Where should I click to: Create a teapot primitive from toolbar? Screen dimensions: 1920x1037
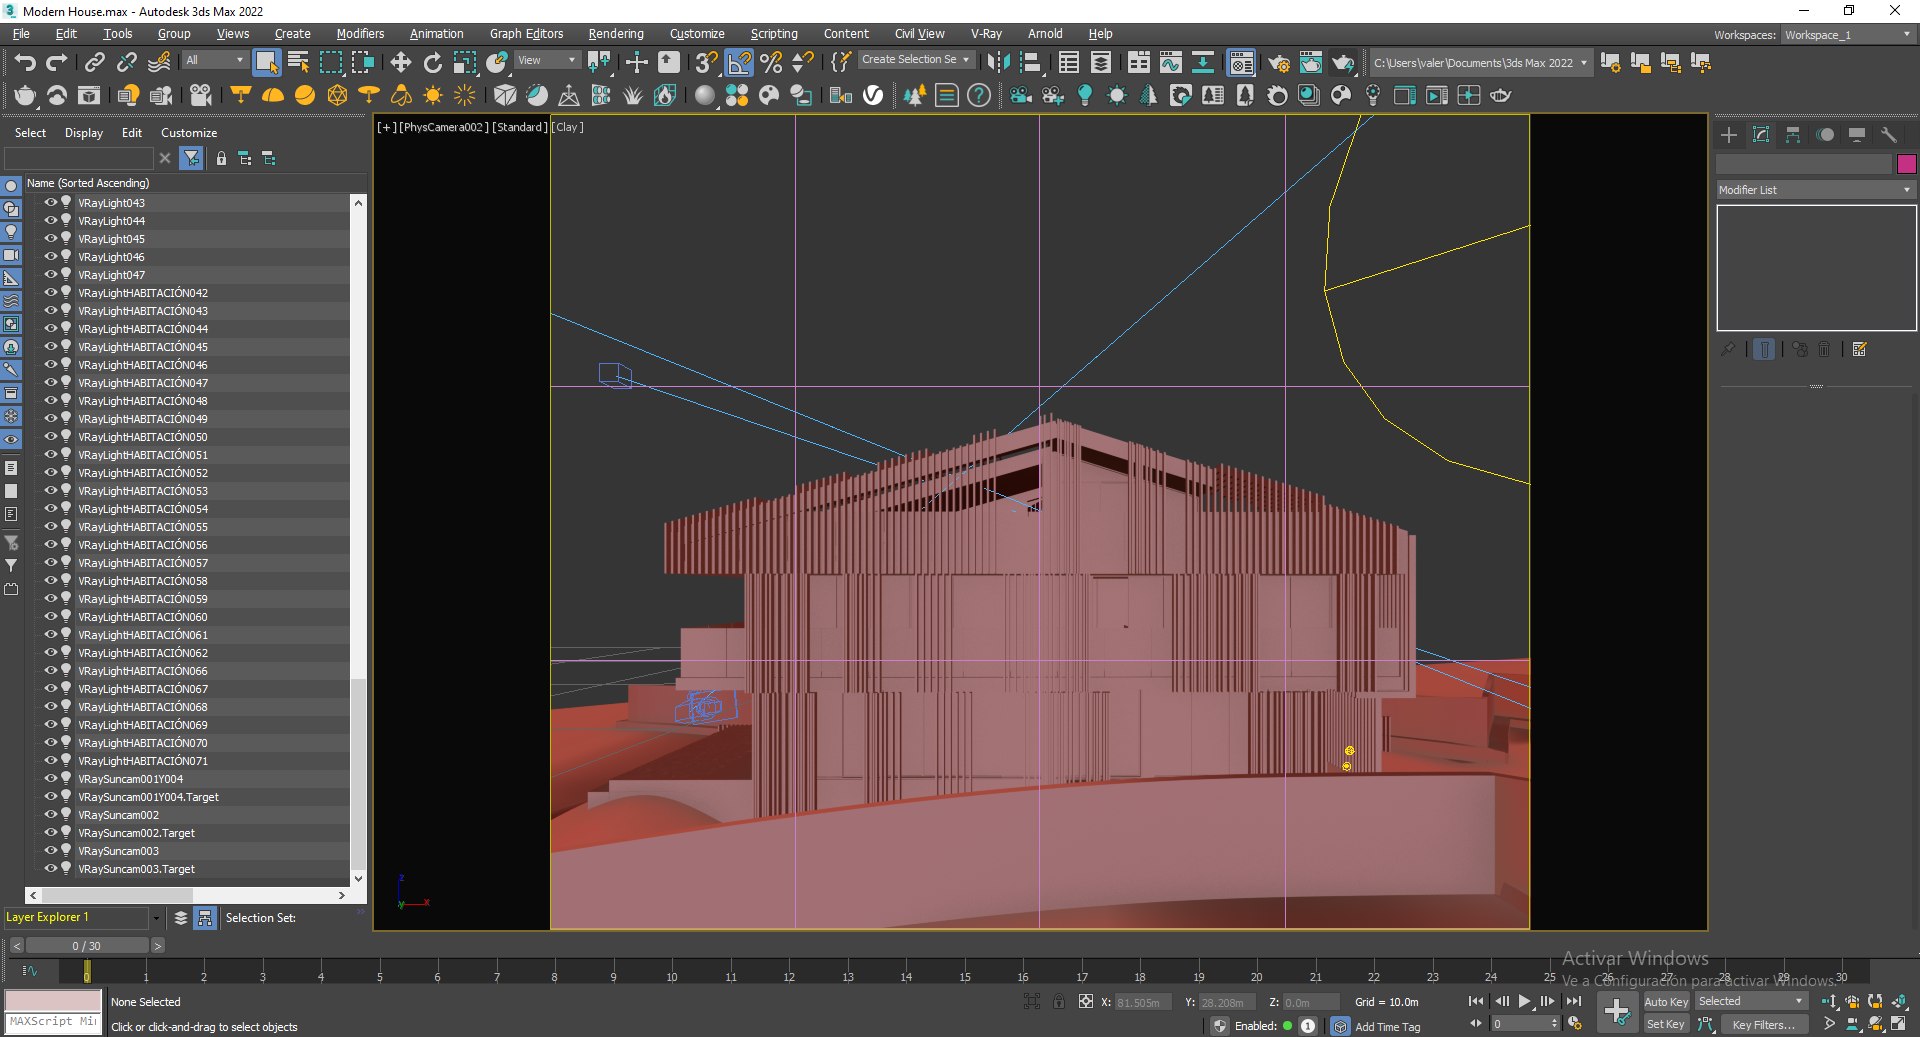pos(25,95)
